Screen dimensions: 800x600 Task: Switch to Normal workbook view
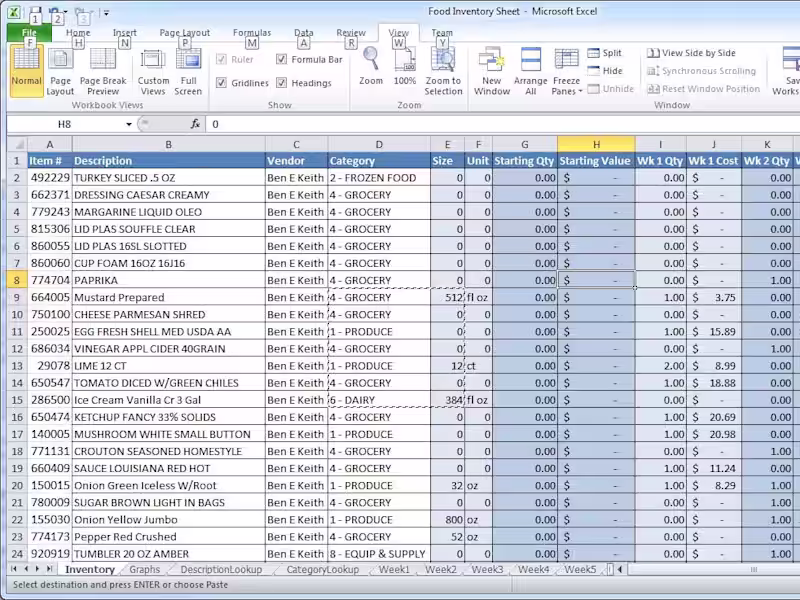point(26,71)
